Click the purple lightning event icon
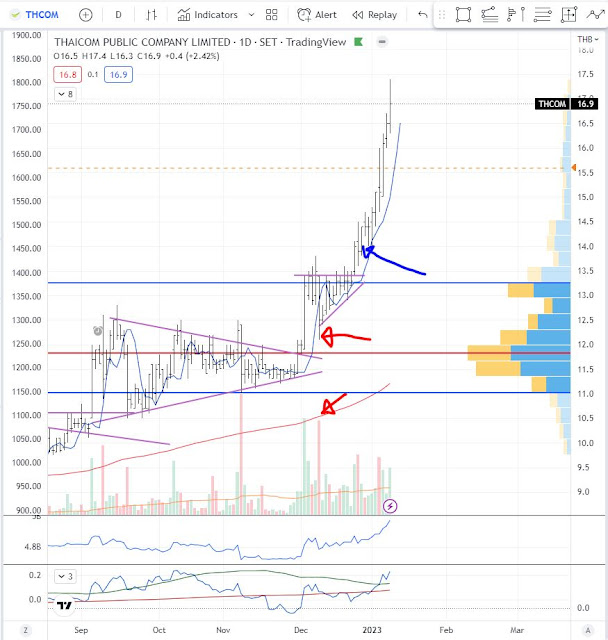608x640 pixels. (x=390, y=507)
